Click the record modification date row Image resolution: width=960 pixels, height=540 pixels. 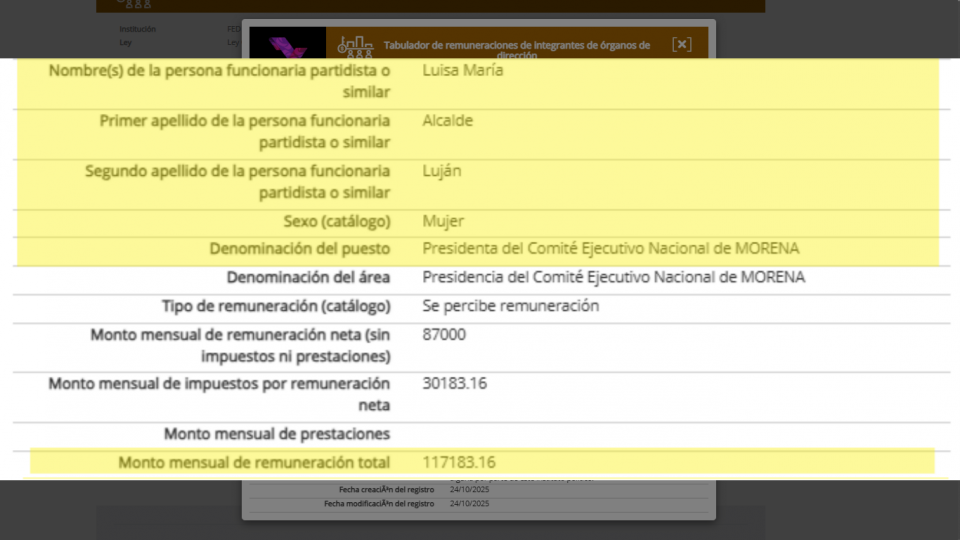pyautogui.click(x=420, y=503)
